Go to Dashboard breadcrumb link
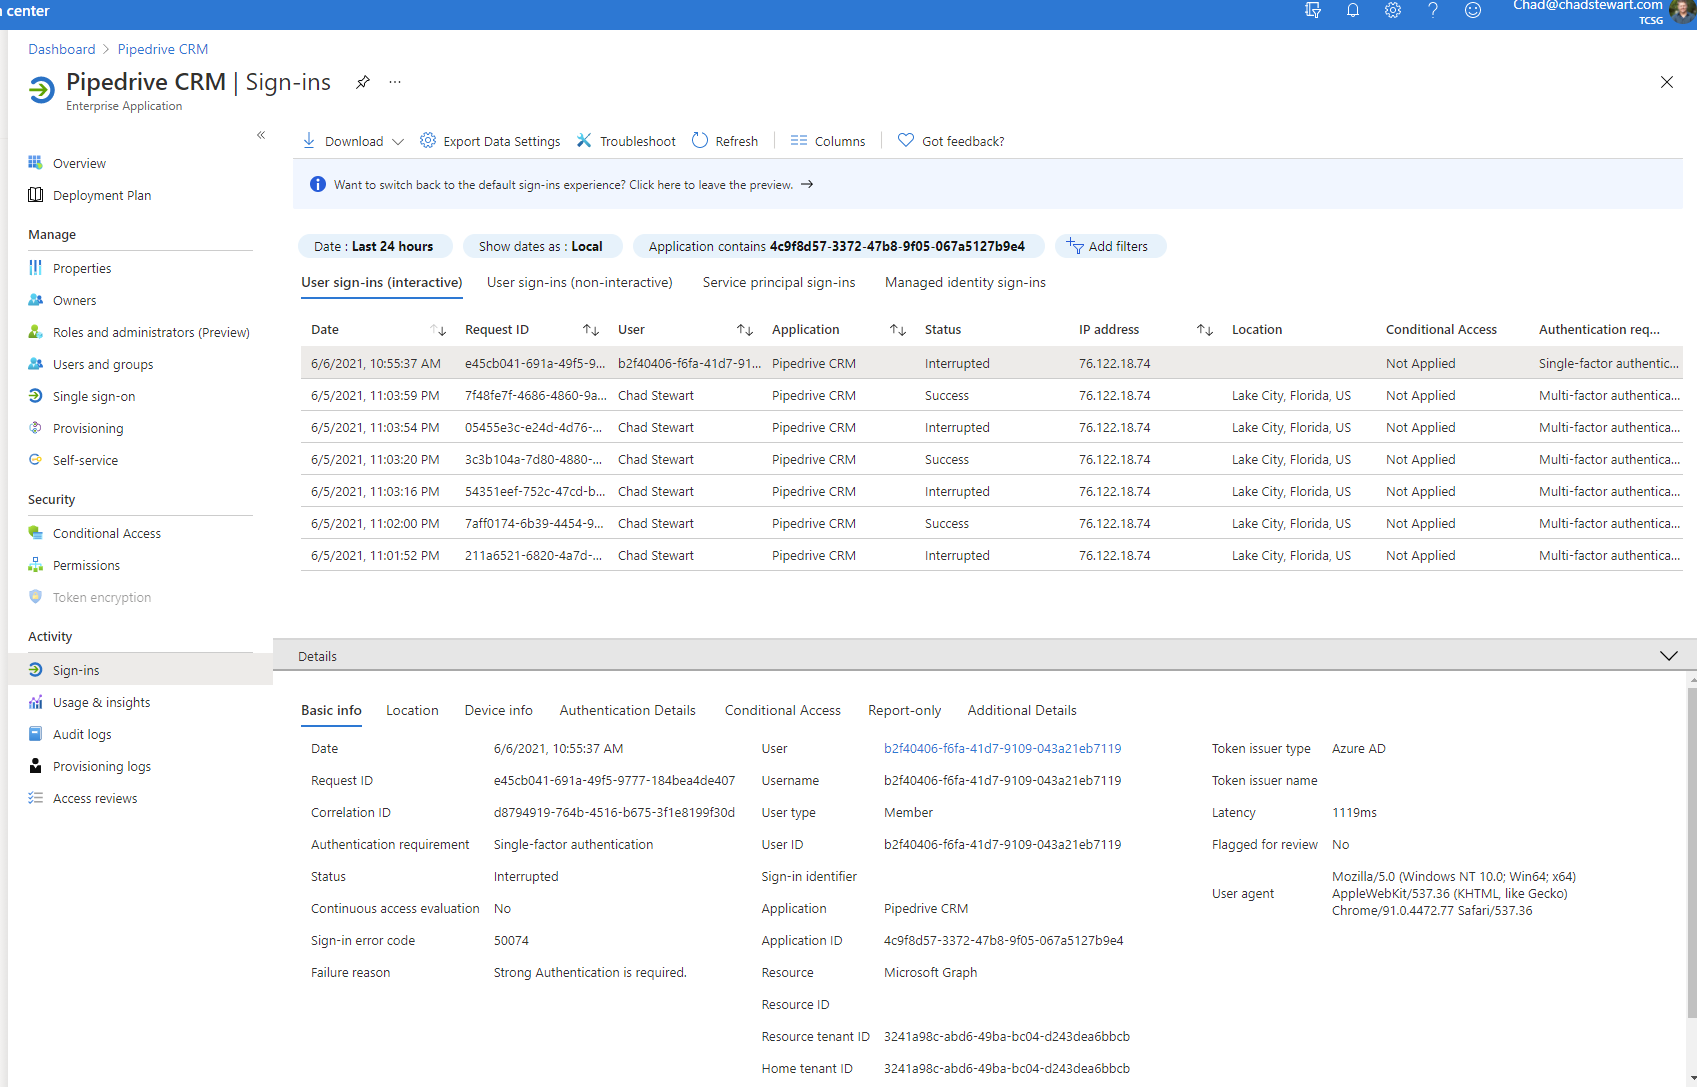Viewport: 1697px width, 1087px height. 62,49
